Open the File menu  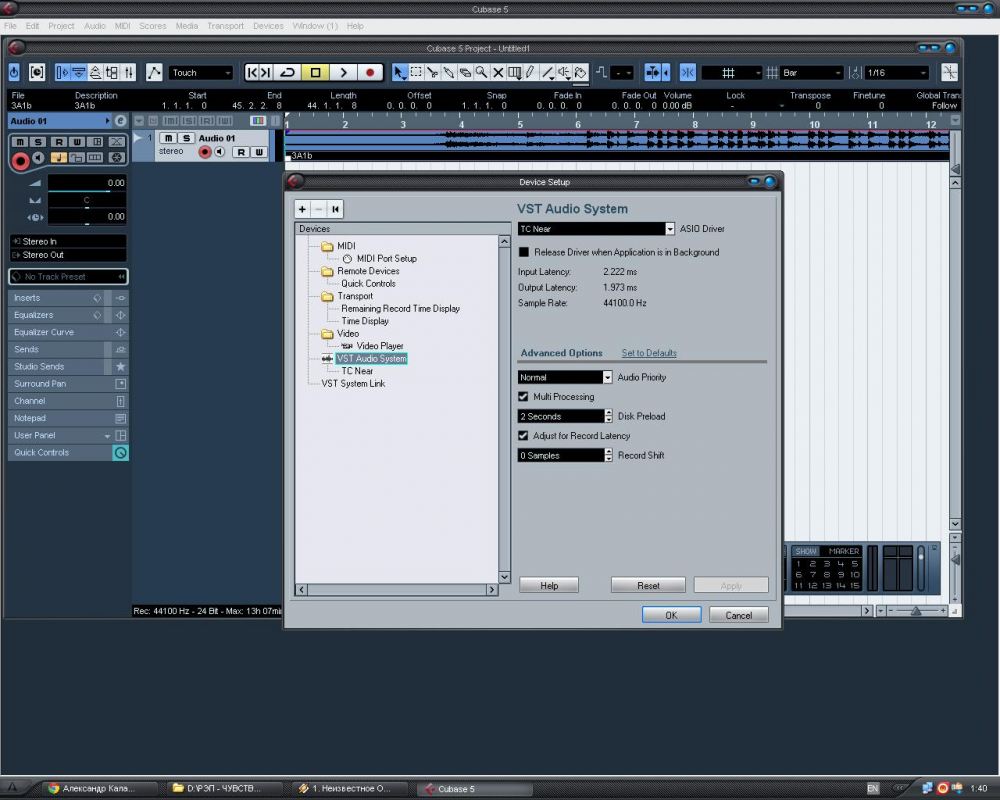click(10, 26)
